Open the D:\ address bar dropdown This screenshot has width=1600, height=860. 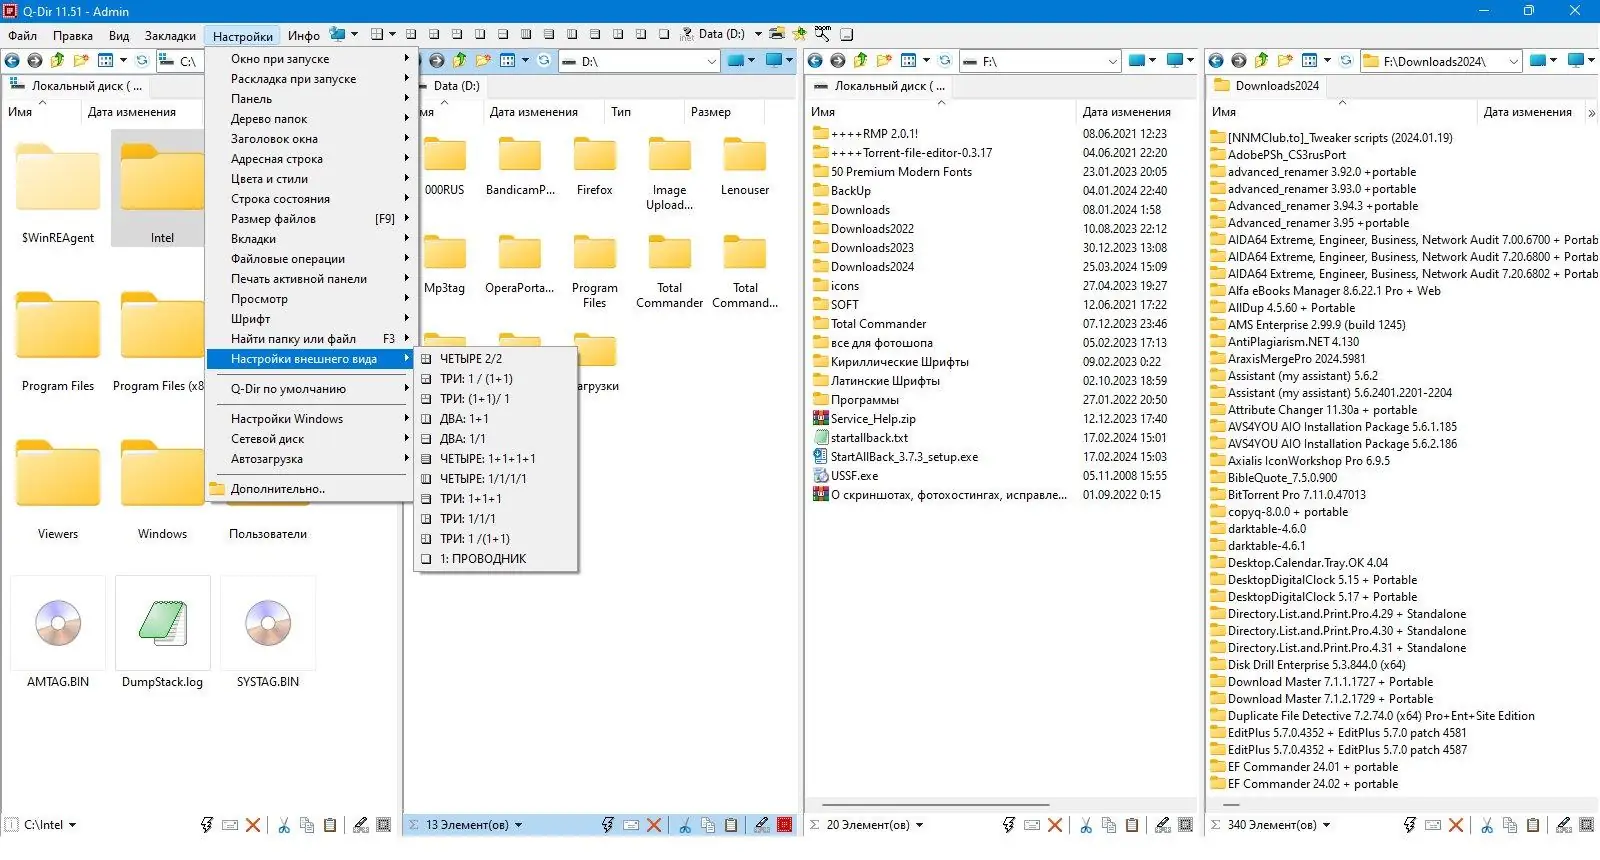[712, 61]
